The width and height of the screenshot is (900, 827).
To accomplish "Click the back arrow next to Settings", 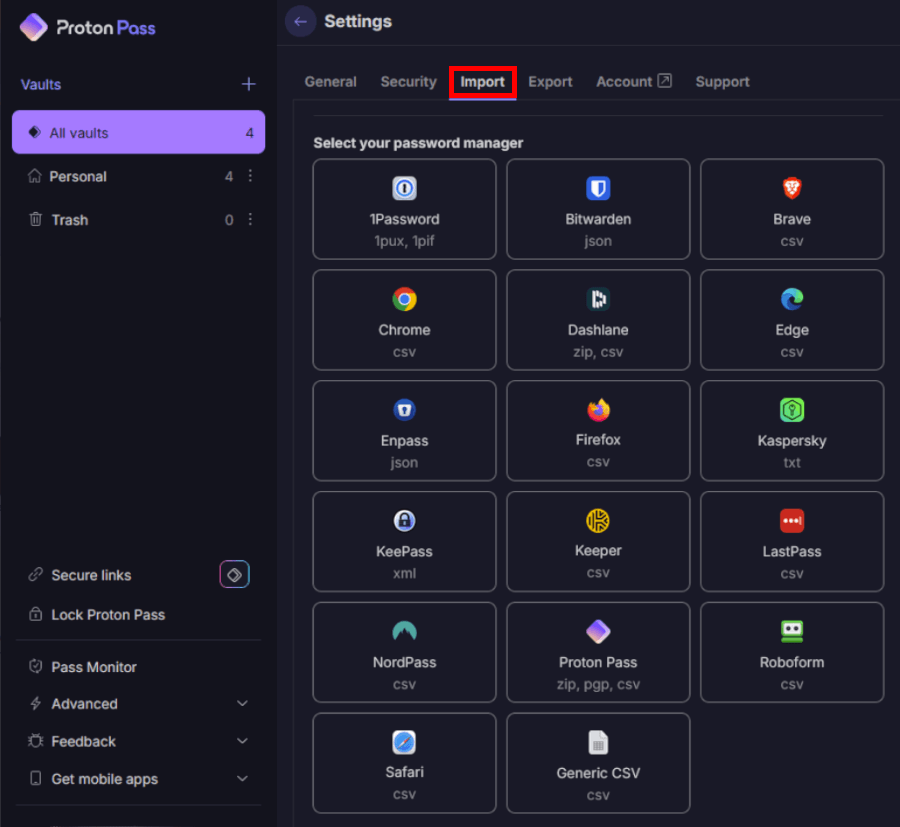I will [300, 21].
